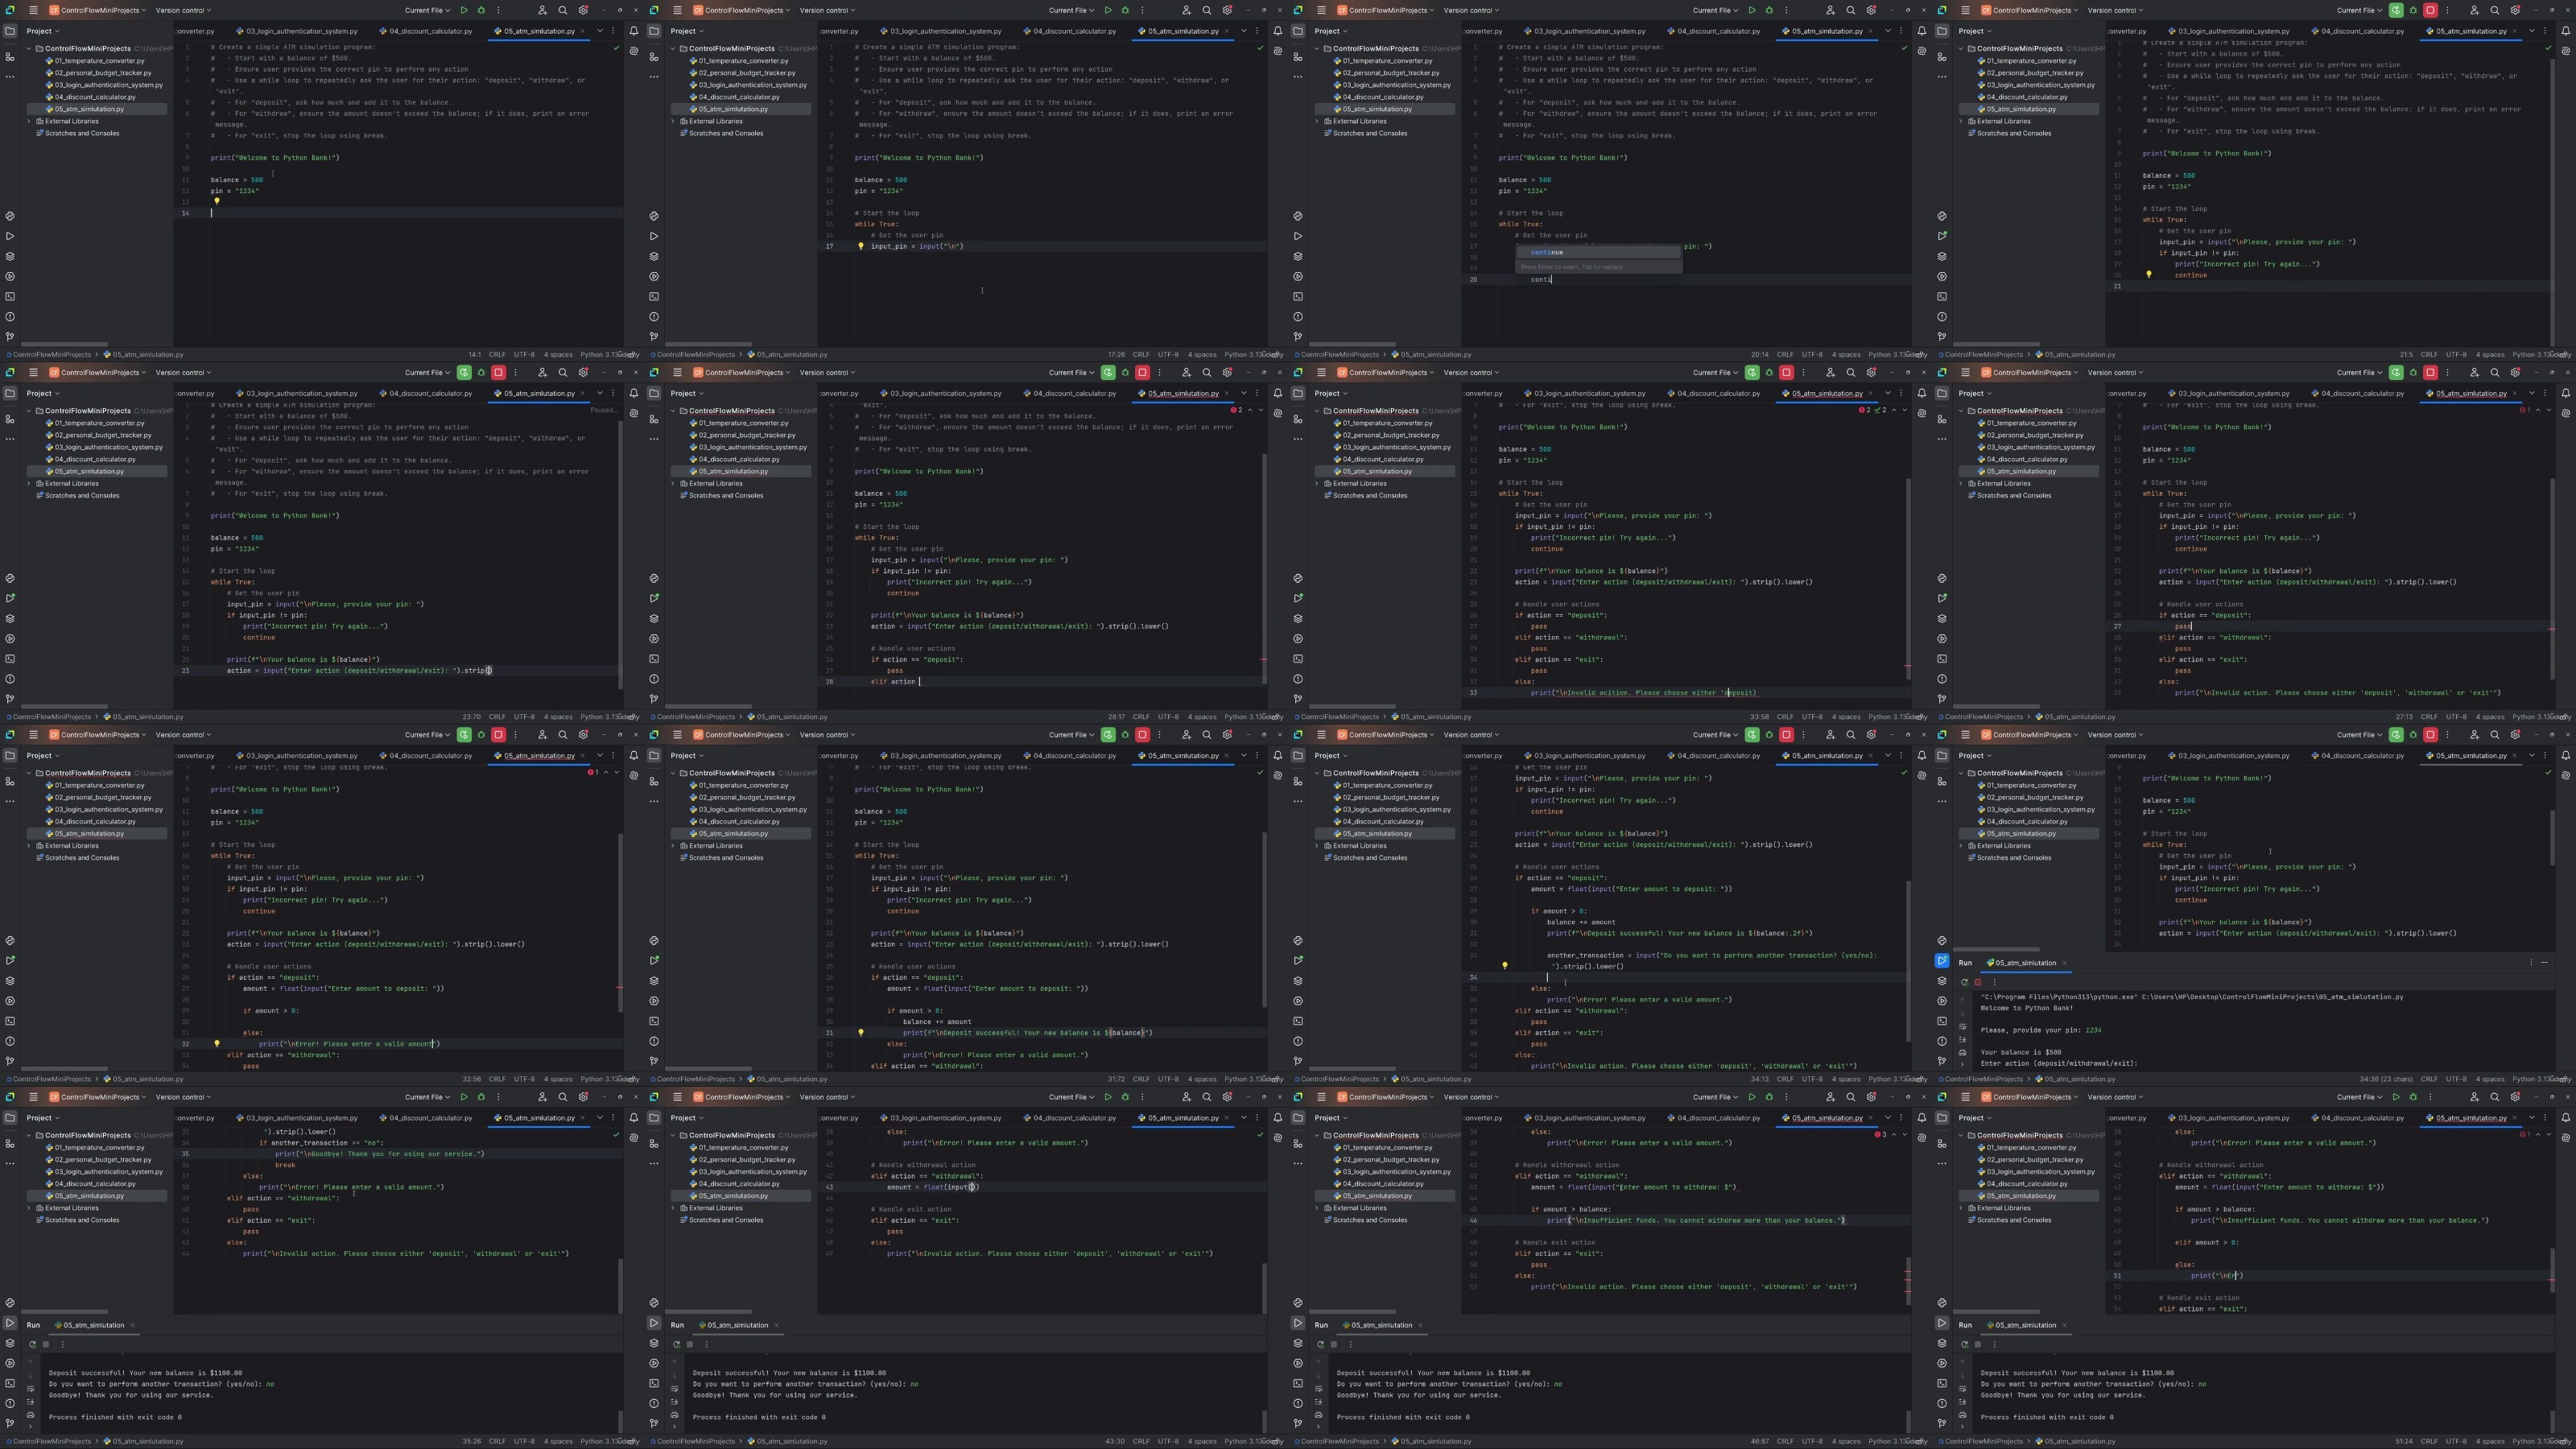Click Run tool window icon in window at caret 34:36
2576x1449 pixels.
tap(1942, 960)
